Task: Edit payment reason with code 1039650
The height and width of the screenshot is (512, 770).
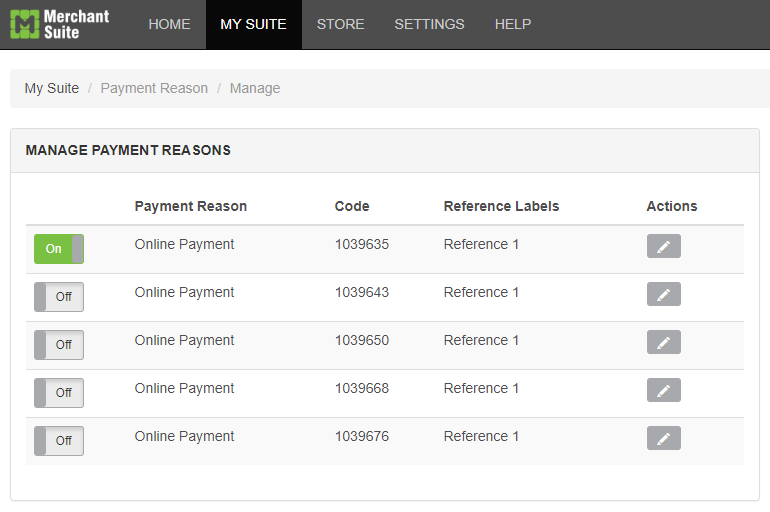Action: tap(663, 342)
